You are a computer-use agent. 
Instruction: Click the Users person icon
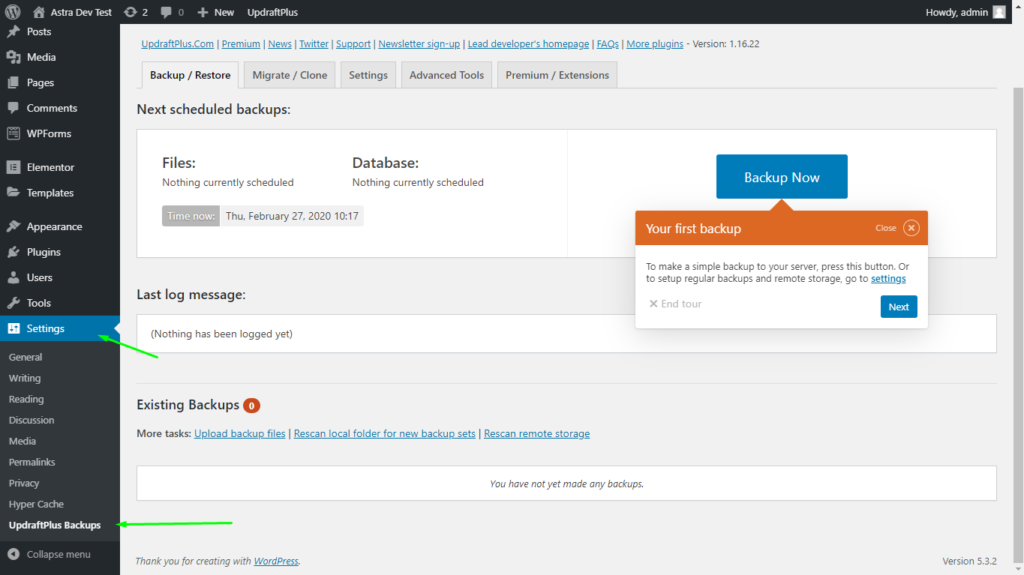point(13,277)
